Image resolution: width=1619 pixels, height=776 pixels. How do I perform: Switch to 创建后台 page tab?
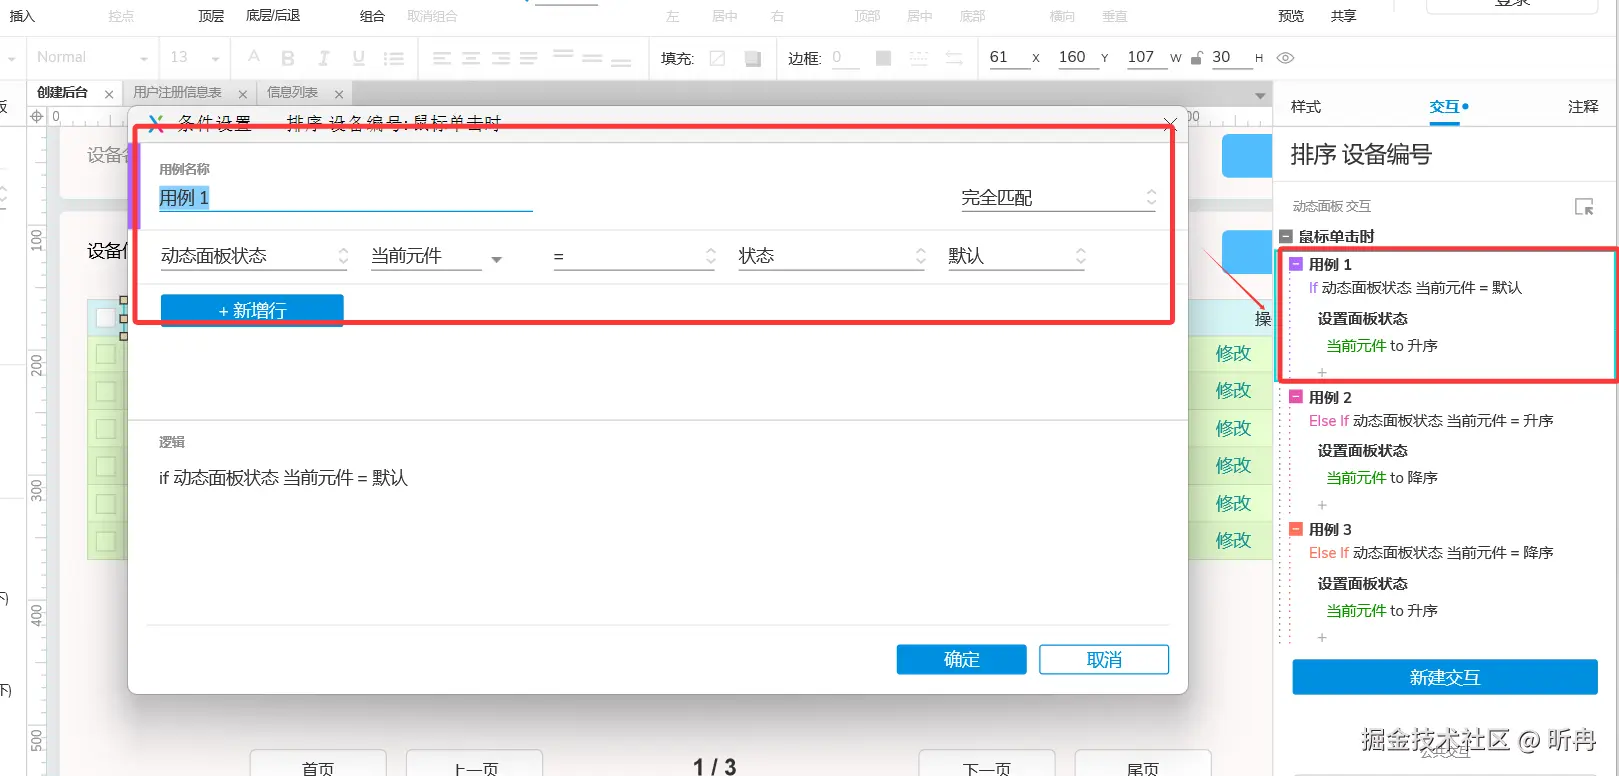tap(63, 93)
